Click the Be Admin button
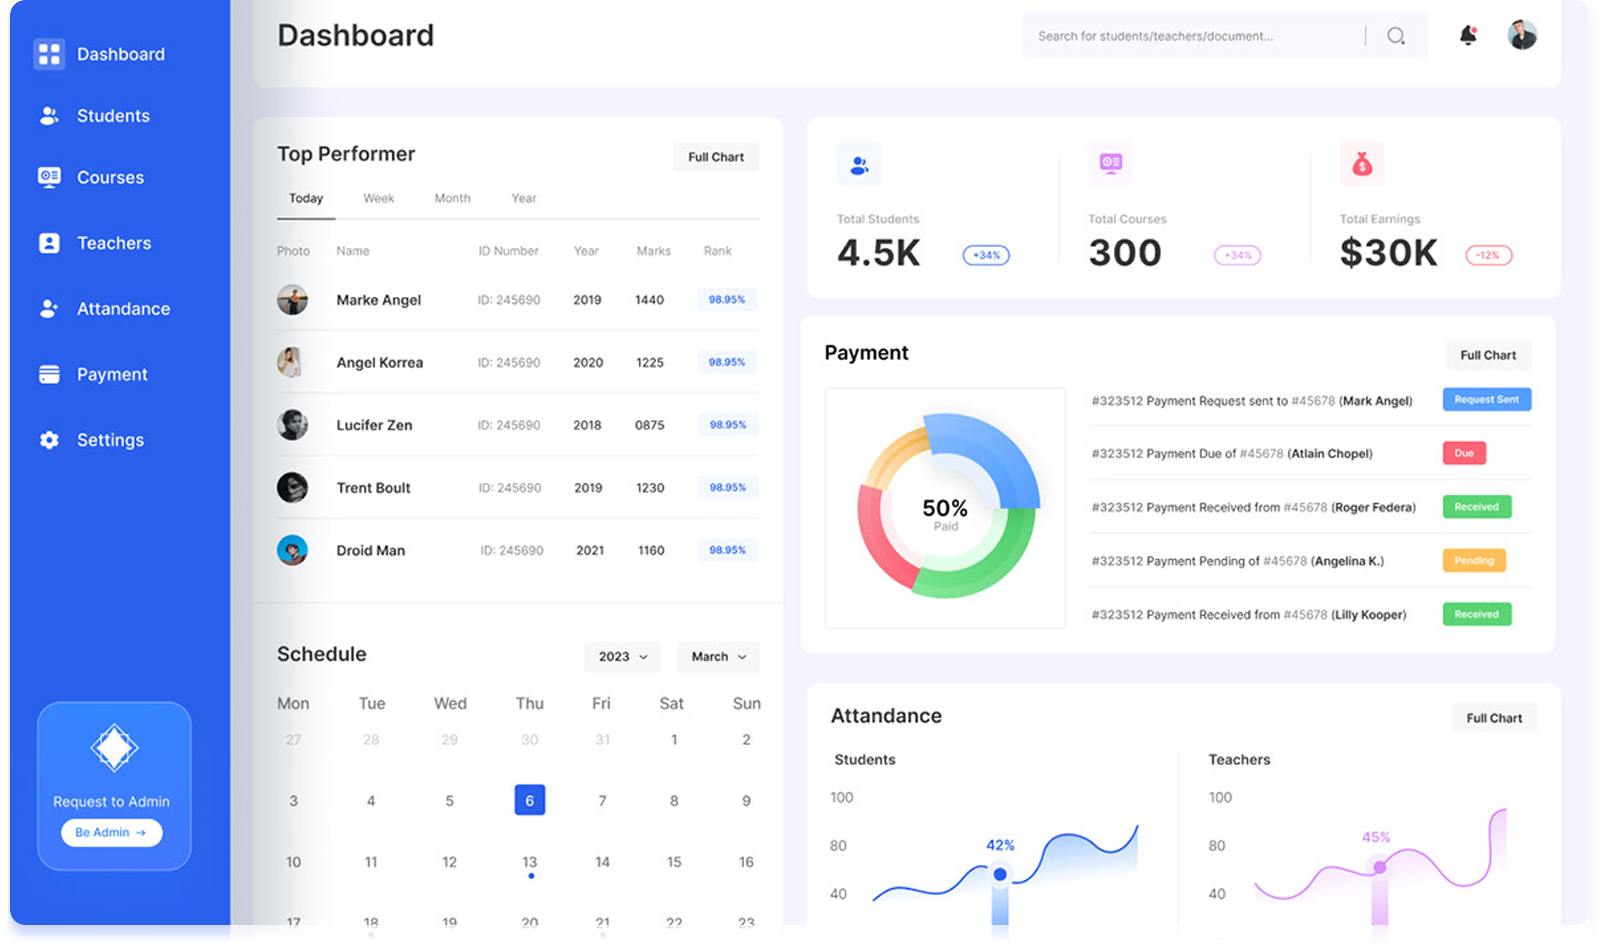 (x=111, y=832)
